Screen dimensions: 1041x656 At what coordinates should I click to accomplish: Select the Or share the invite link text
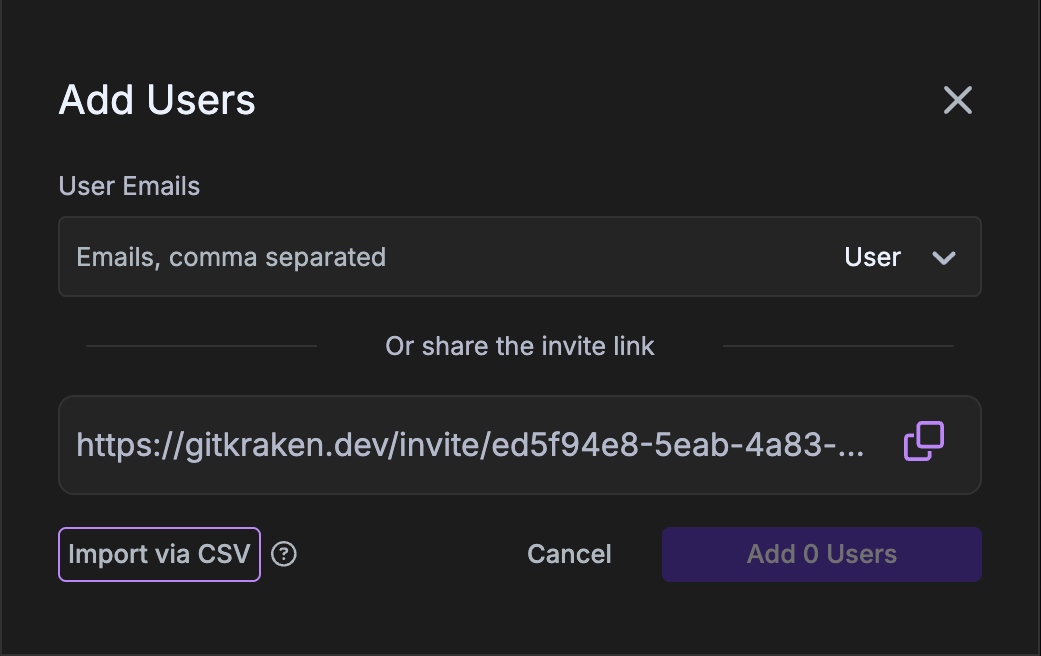519,345
